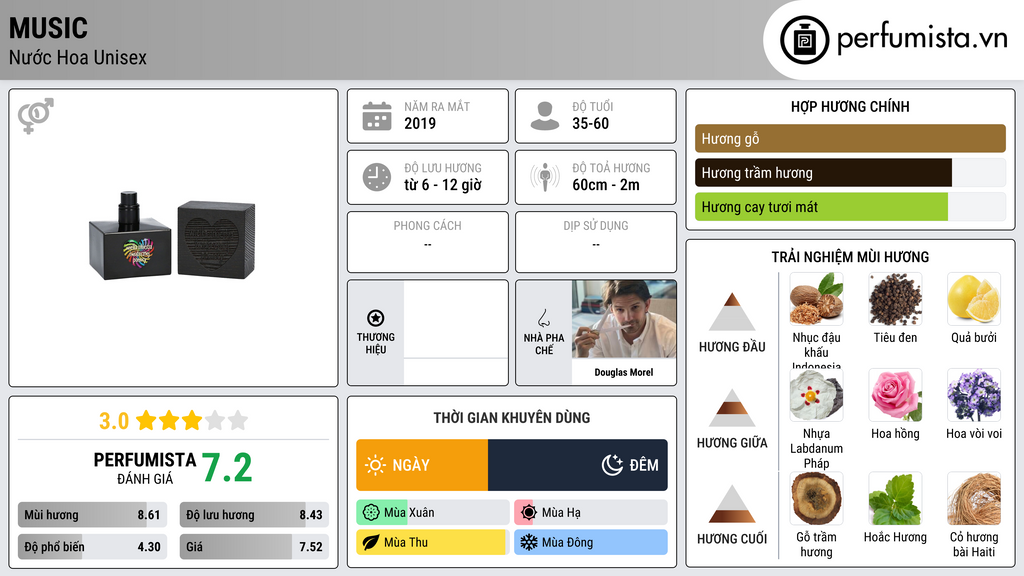Click the Hoa hồng rose image

point(895,395)
